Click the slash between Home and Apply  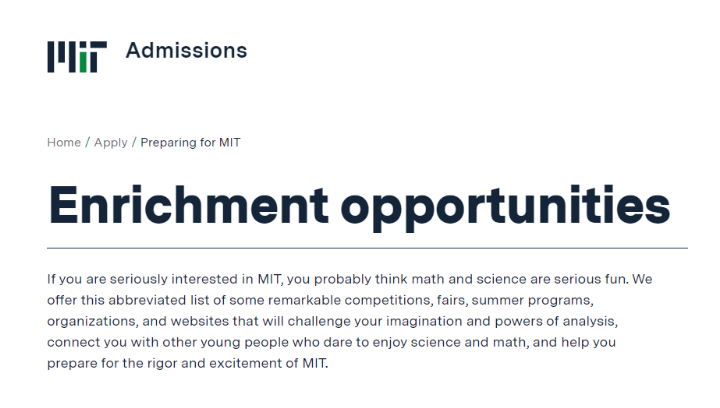coord(88,142)
